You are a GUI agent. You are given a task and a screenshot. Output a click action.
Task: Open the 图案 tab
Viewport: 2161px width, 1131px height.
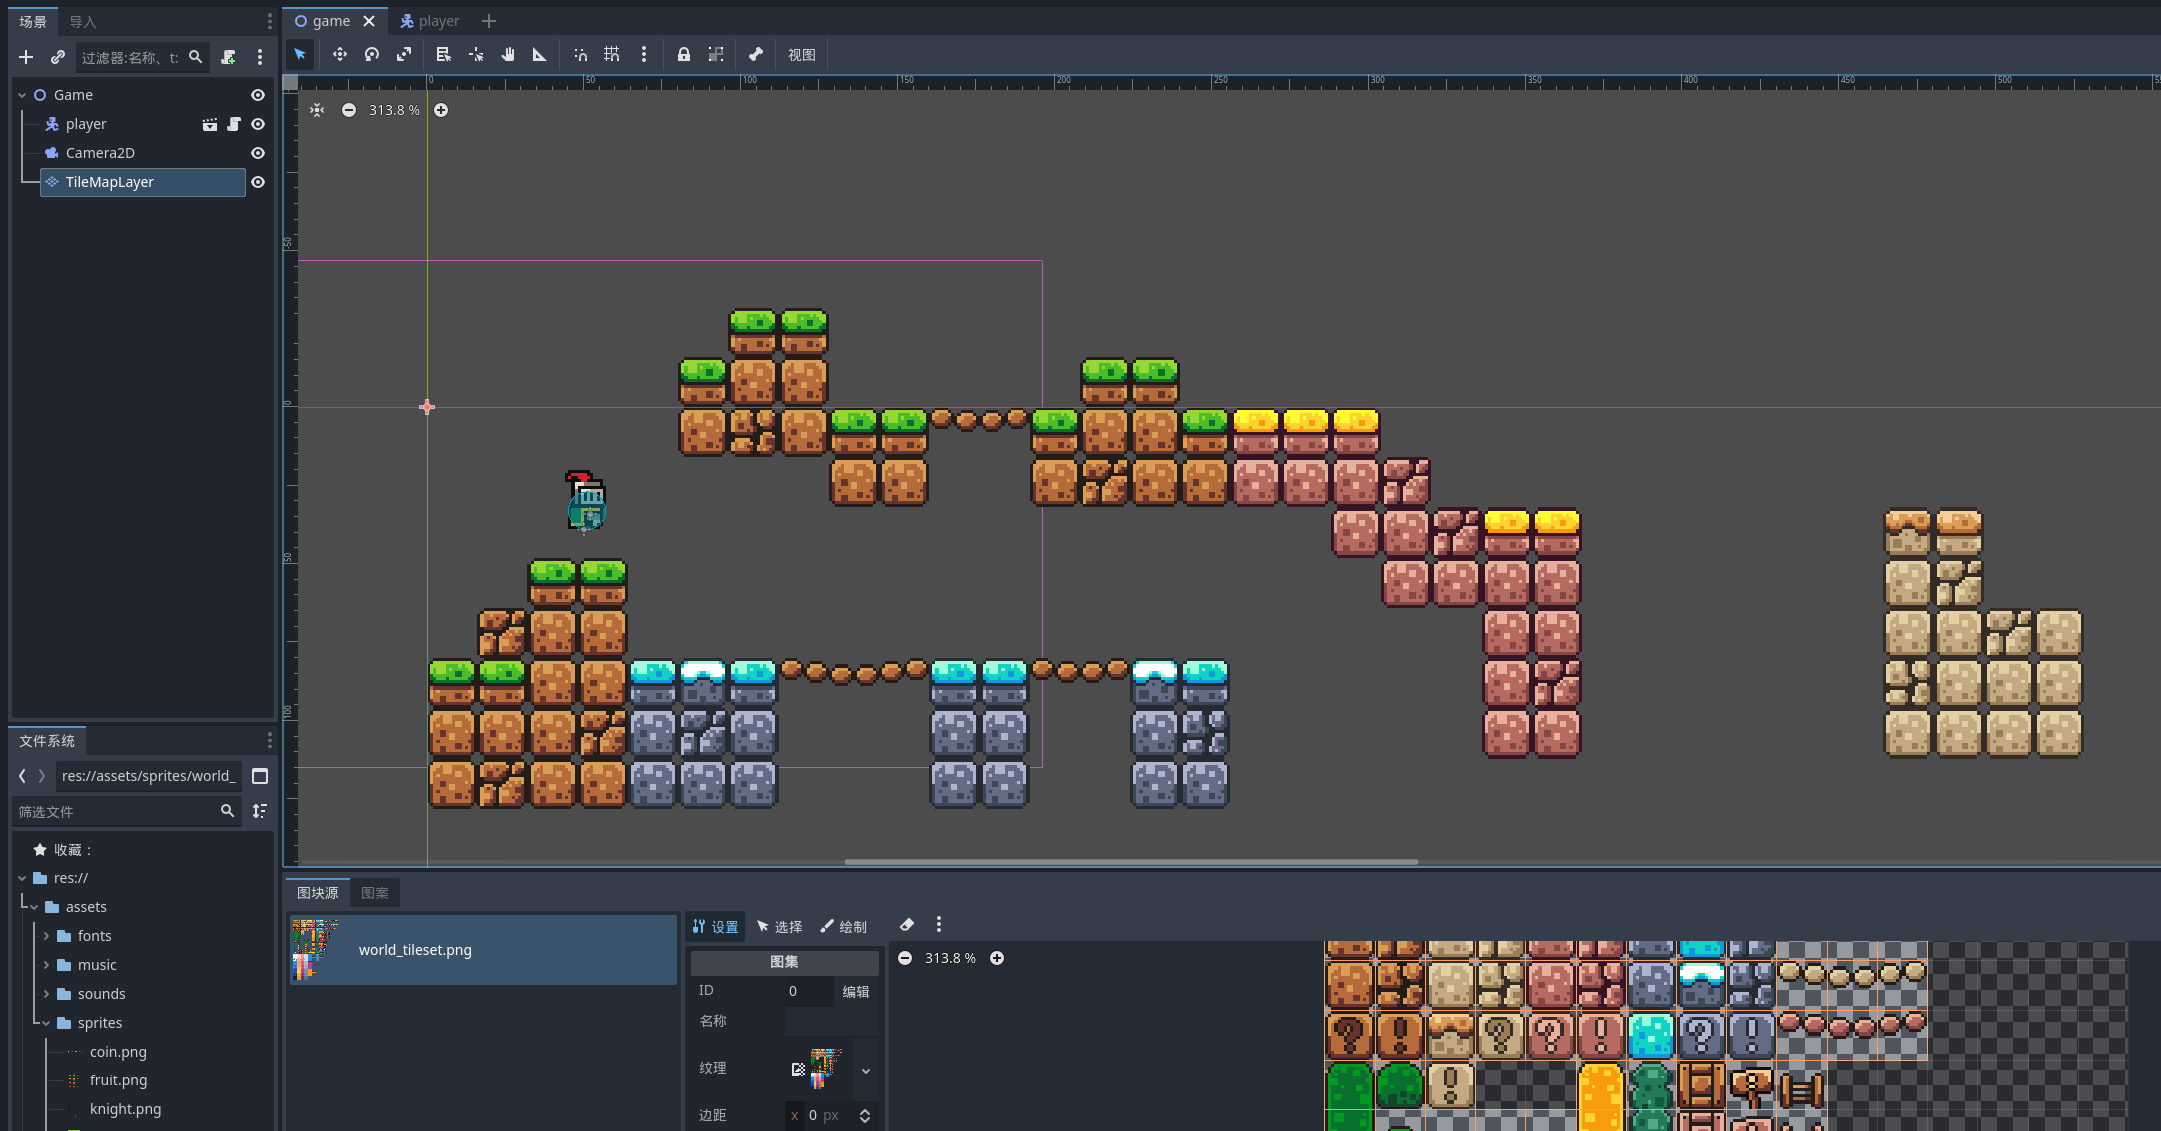tap(375, 893)
